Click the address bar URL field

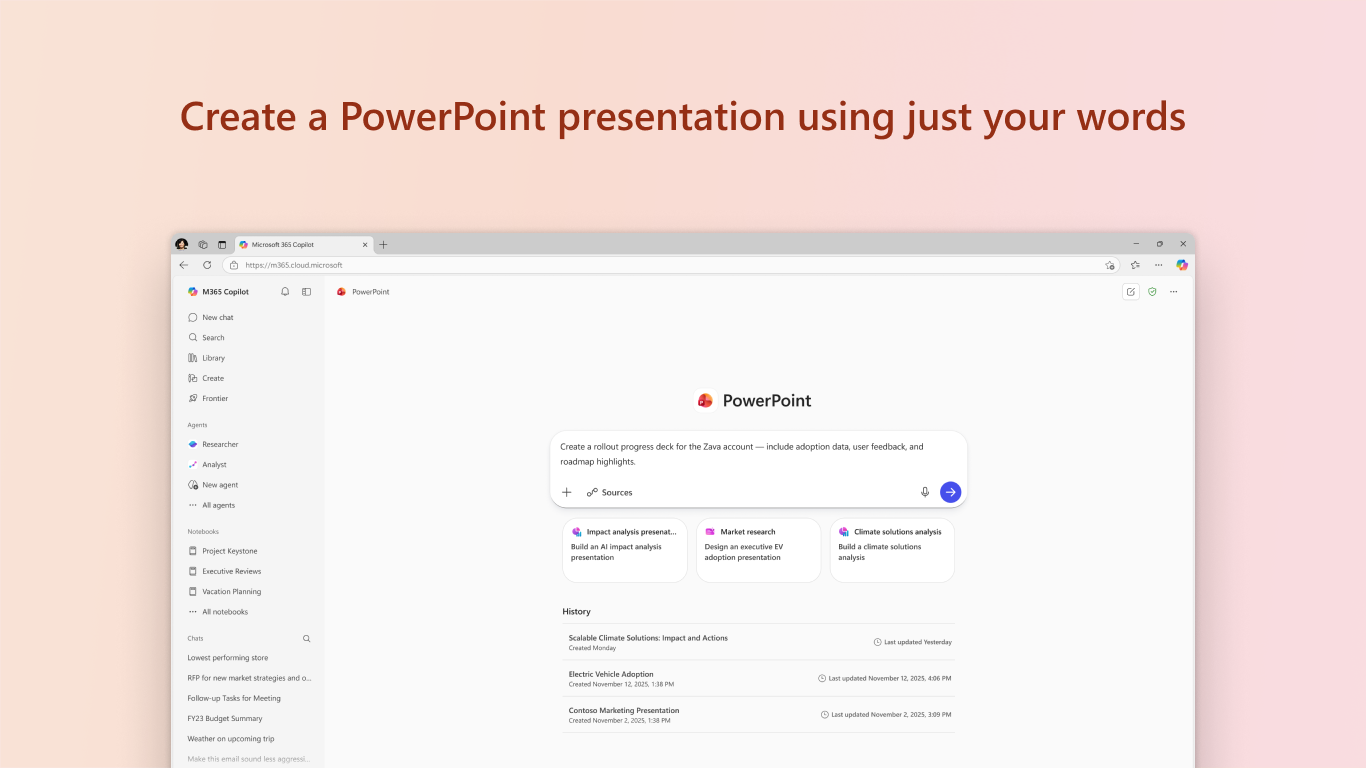(x=670, y=265)
